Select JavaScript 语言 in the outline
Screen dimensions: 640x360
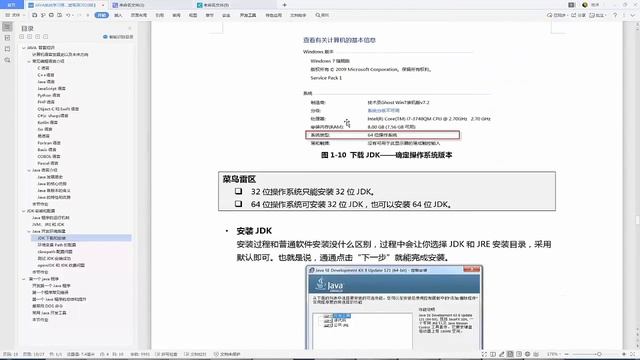pyautogui.click(x=51, y=89)
